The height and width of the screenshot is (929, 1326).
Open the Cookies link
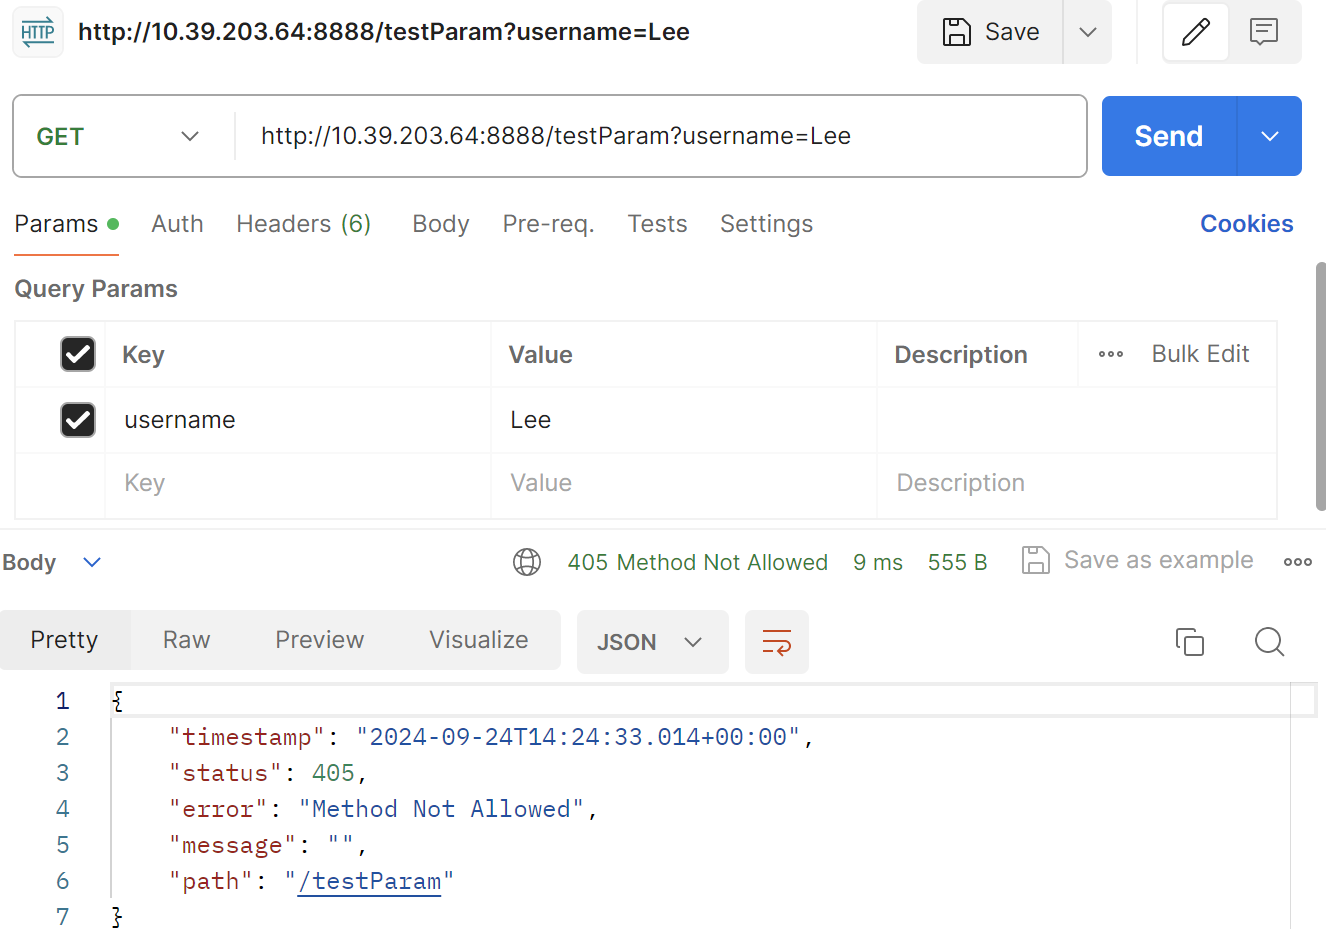[x=1247, y=224]
